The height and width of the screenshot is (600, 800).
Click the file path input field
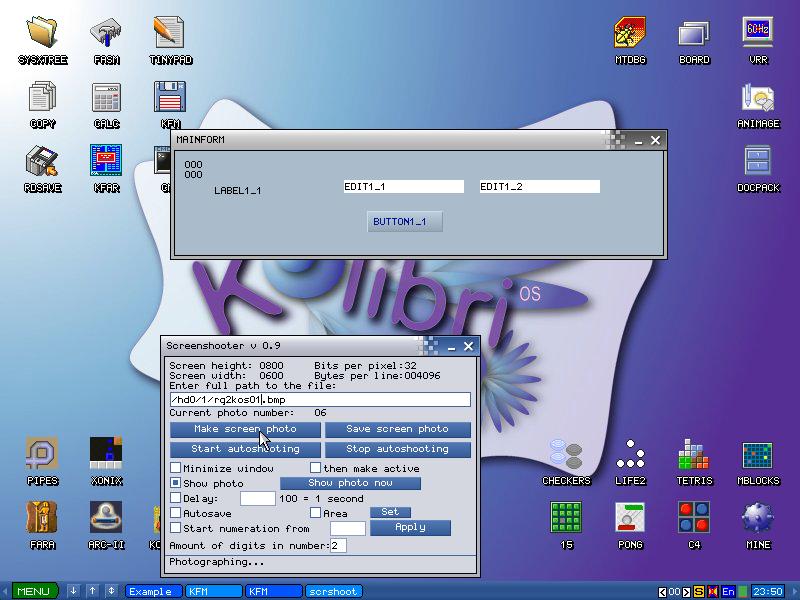click(x=320, y=400)
